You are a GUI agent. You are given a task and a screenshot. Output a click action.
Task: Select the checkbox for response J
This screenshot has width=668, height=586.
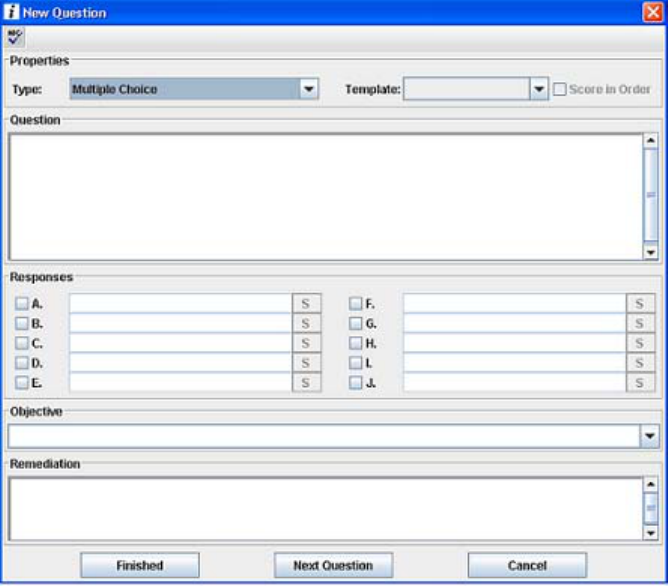355,382
